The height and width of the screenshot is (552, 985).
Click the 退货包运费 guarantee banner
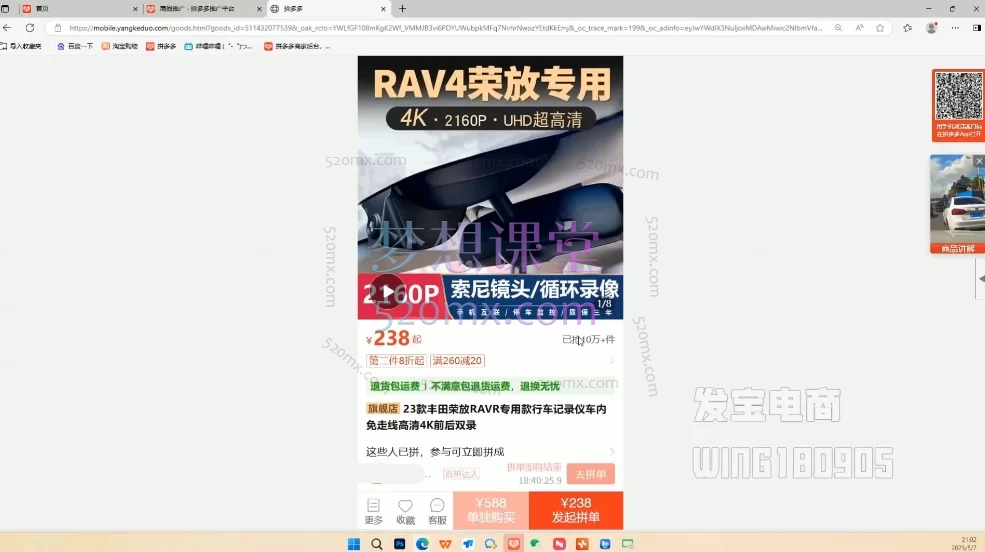pyautogui.click(x=490, y=386)
